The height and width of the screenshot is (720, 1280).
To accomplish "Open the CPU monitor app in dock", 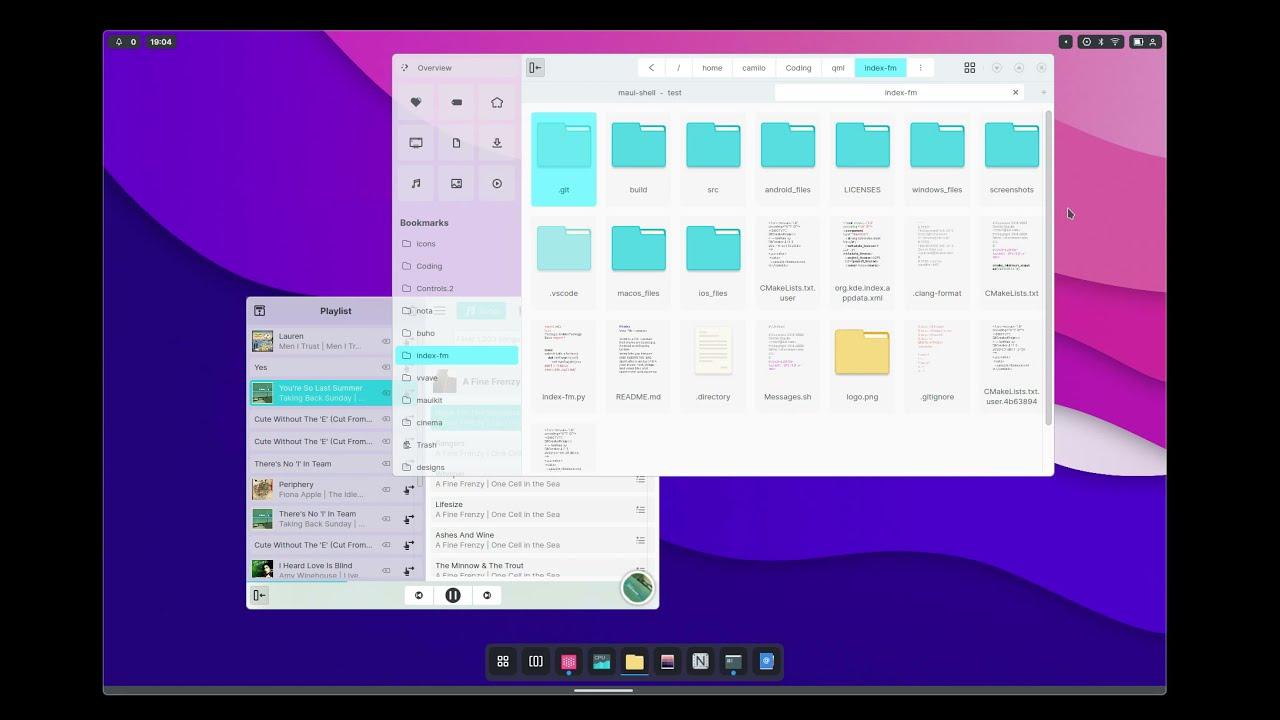I will 601,661.
